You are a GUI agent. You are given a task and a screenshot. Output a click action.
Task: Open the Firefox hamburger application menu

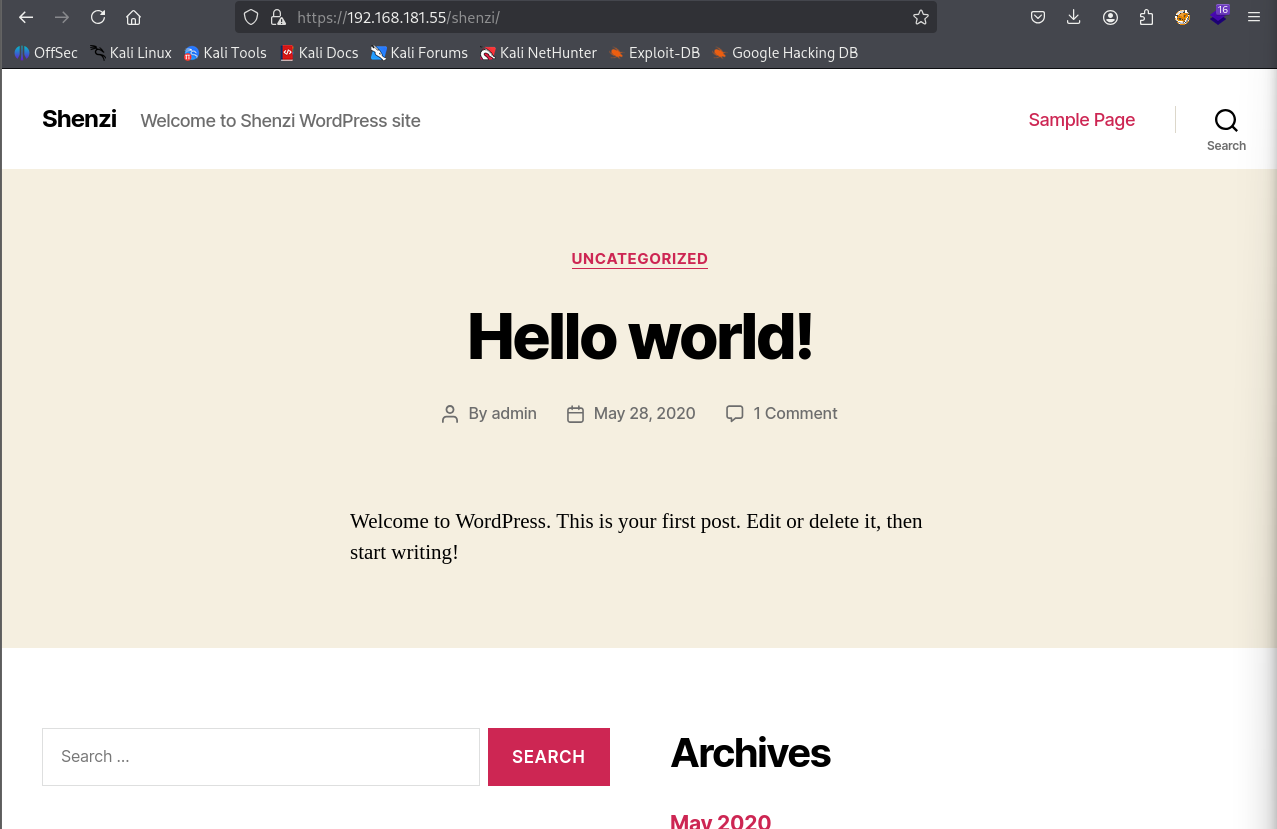click(x=1254, y=17)
